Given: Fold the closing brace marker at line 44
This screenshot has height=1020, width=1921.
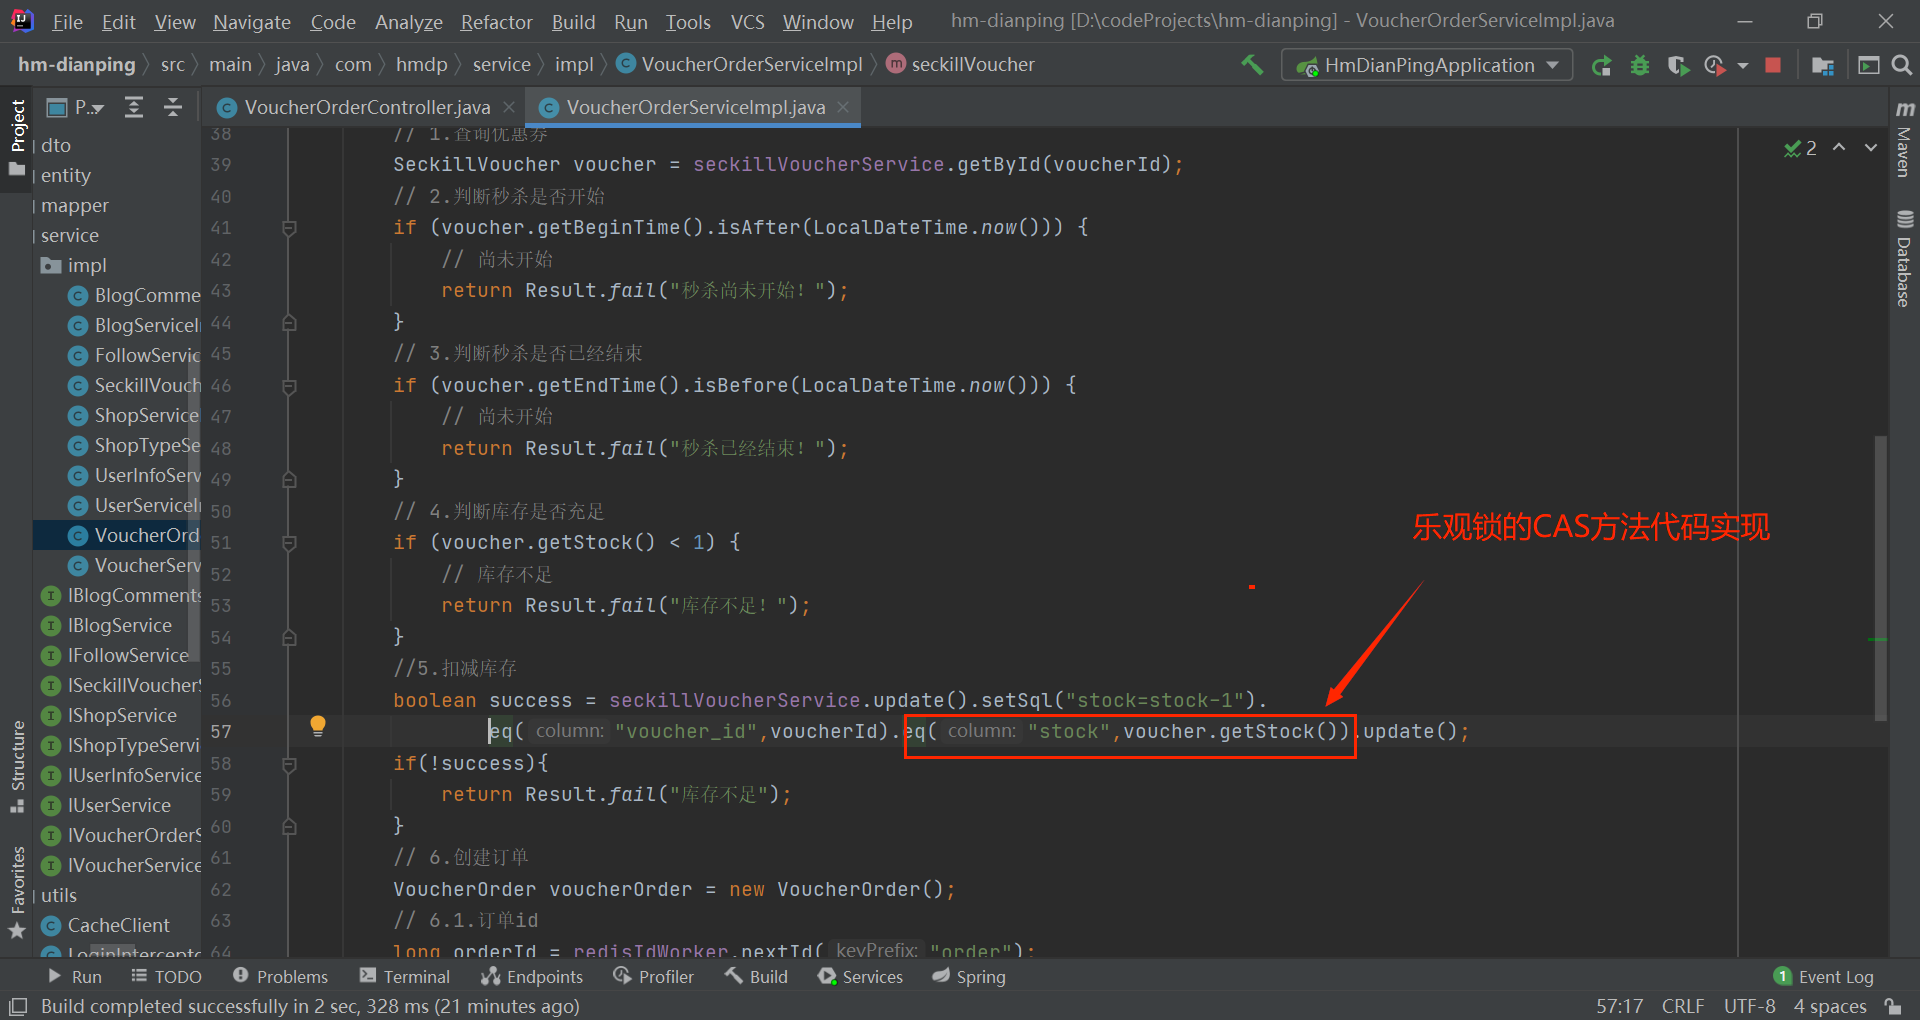Looking at the screenshot, I should [x=289, y=322].
